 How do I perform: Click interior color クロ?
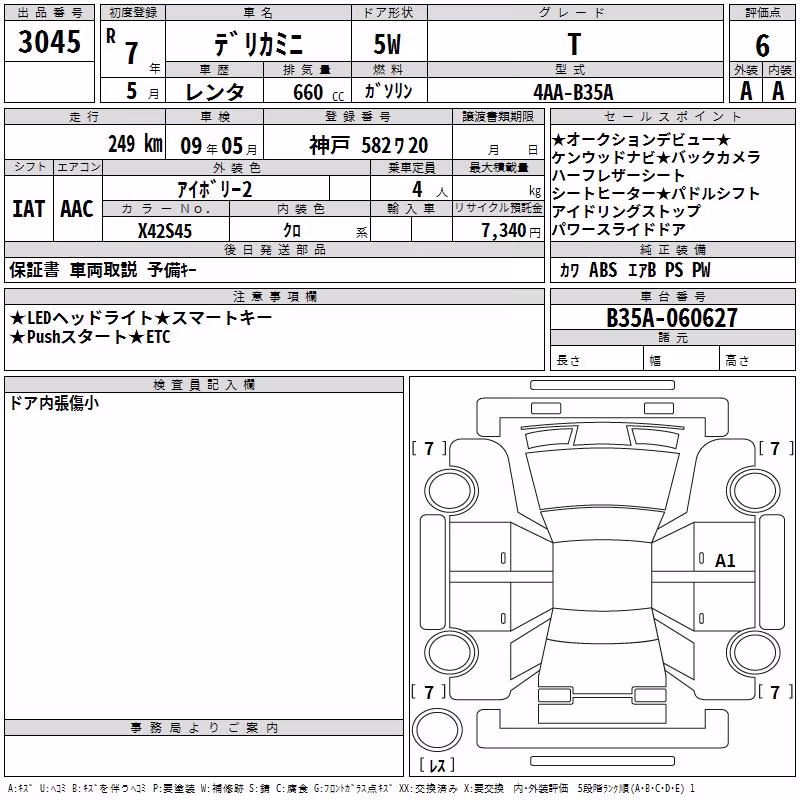pos(292,231)
